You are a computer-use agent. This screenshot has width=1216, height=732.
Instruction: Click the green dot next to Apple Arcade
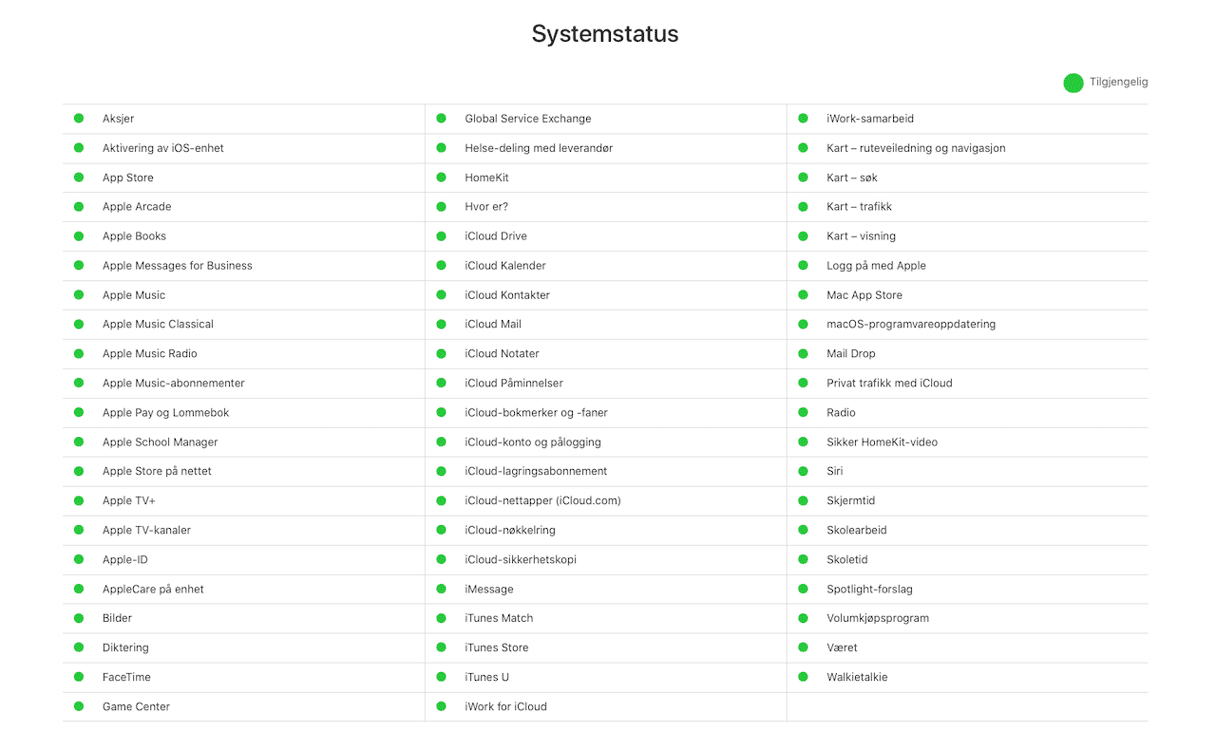79,207
